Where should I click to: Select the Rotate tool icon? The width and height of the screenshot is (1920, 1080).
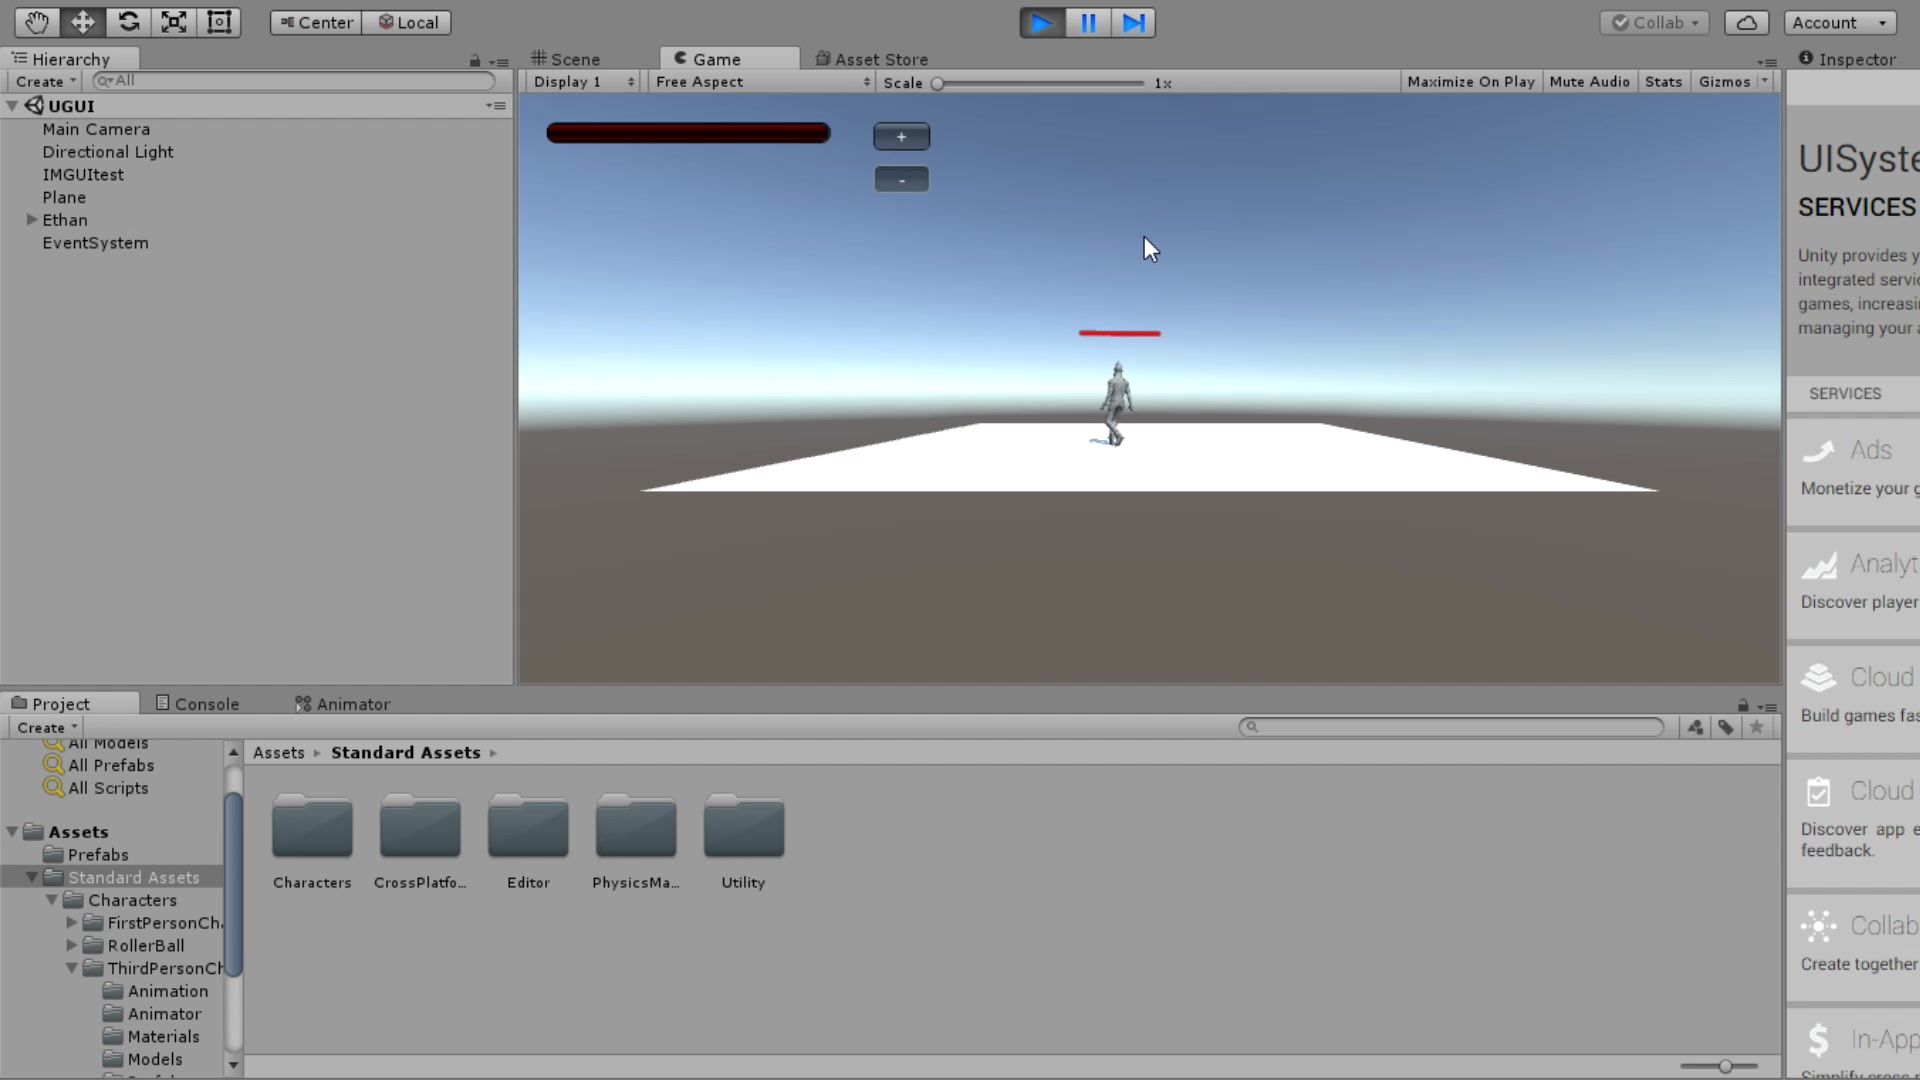pos(128,22)
